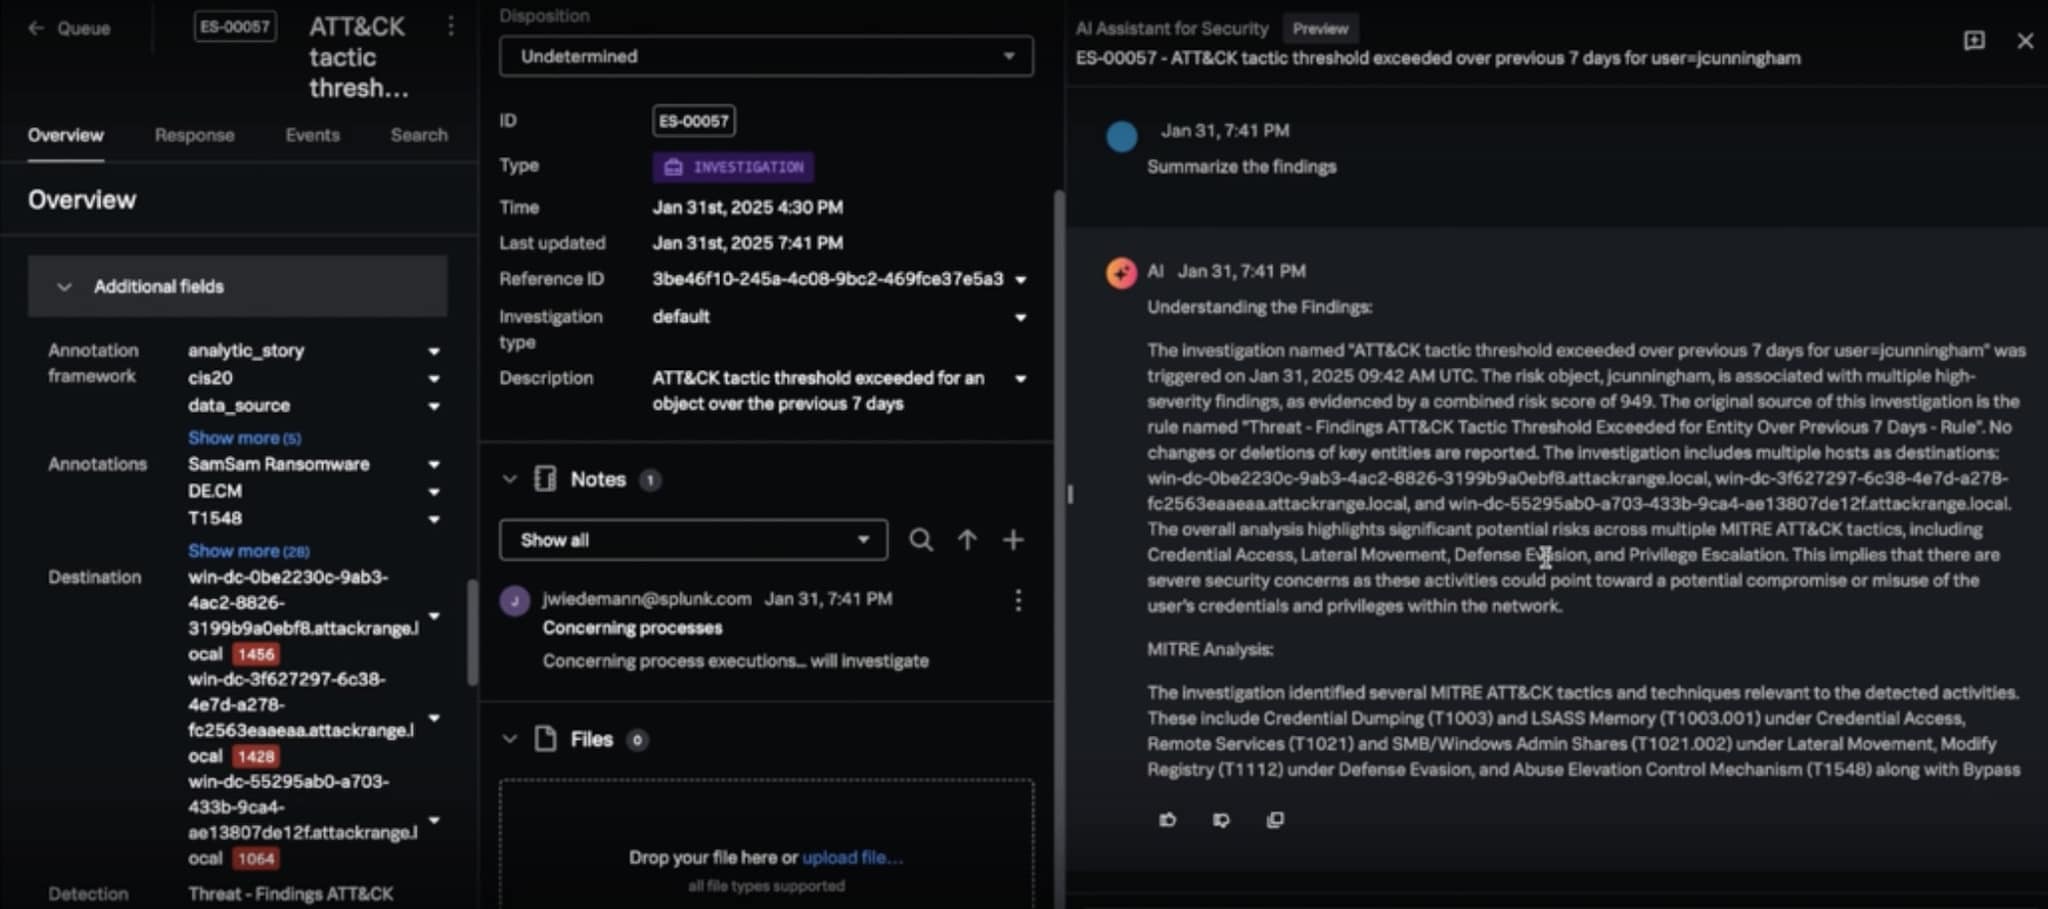Switch to the Response tab
This screenshot has height=909, width=2048.
click(194, 135)
